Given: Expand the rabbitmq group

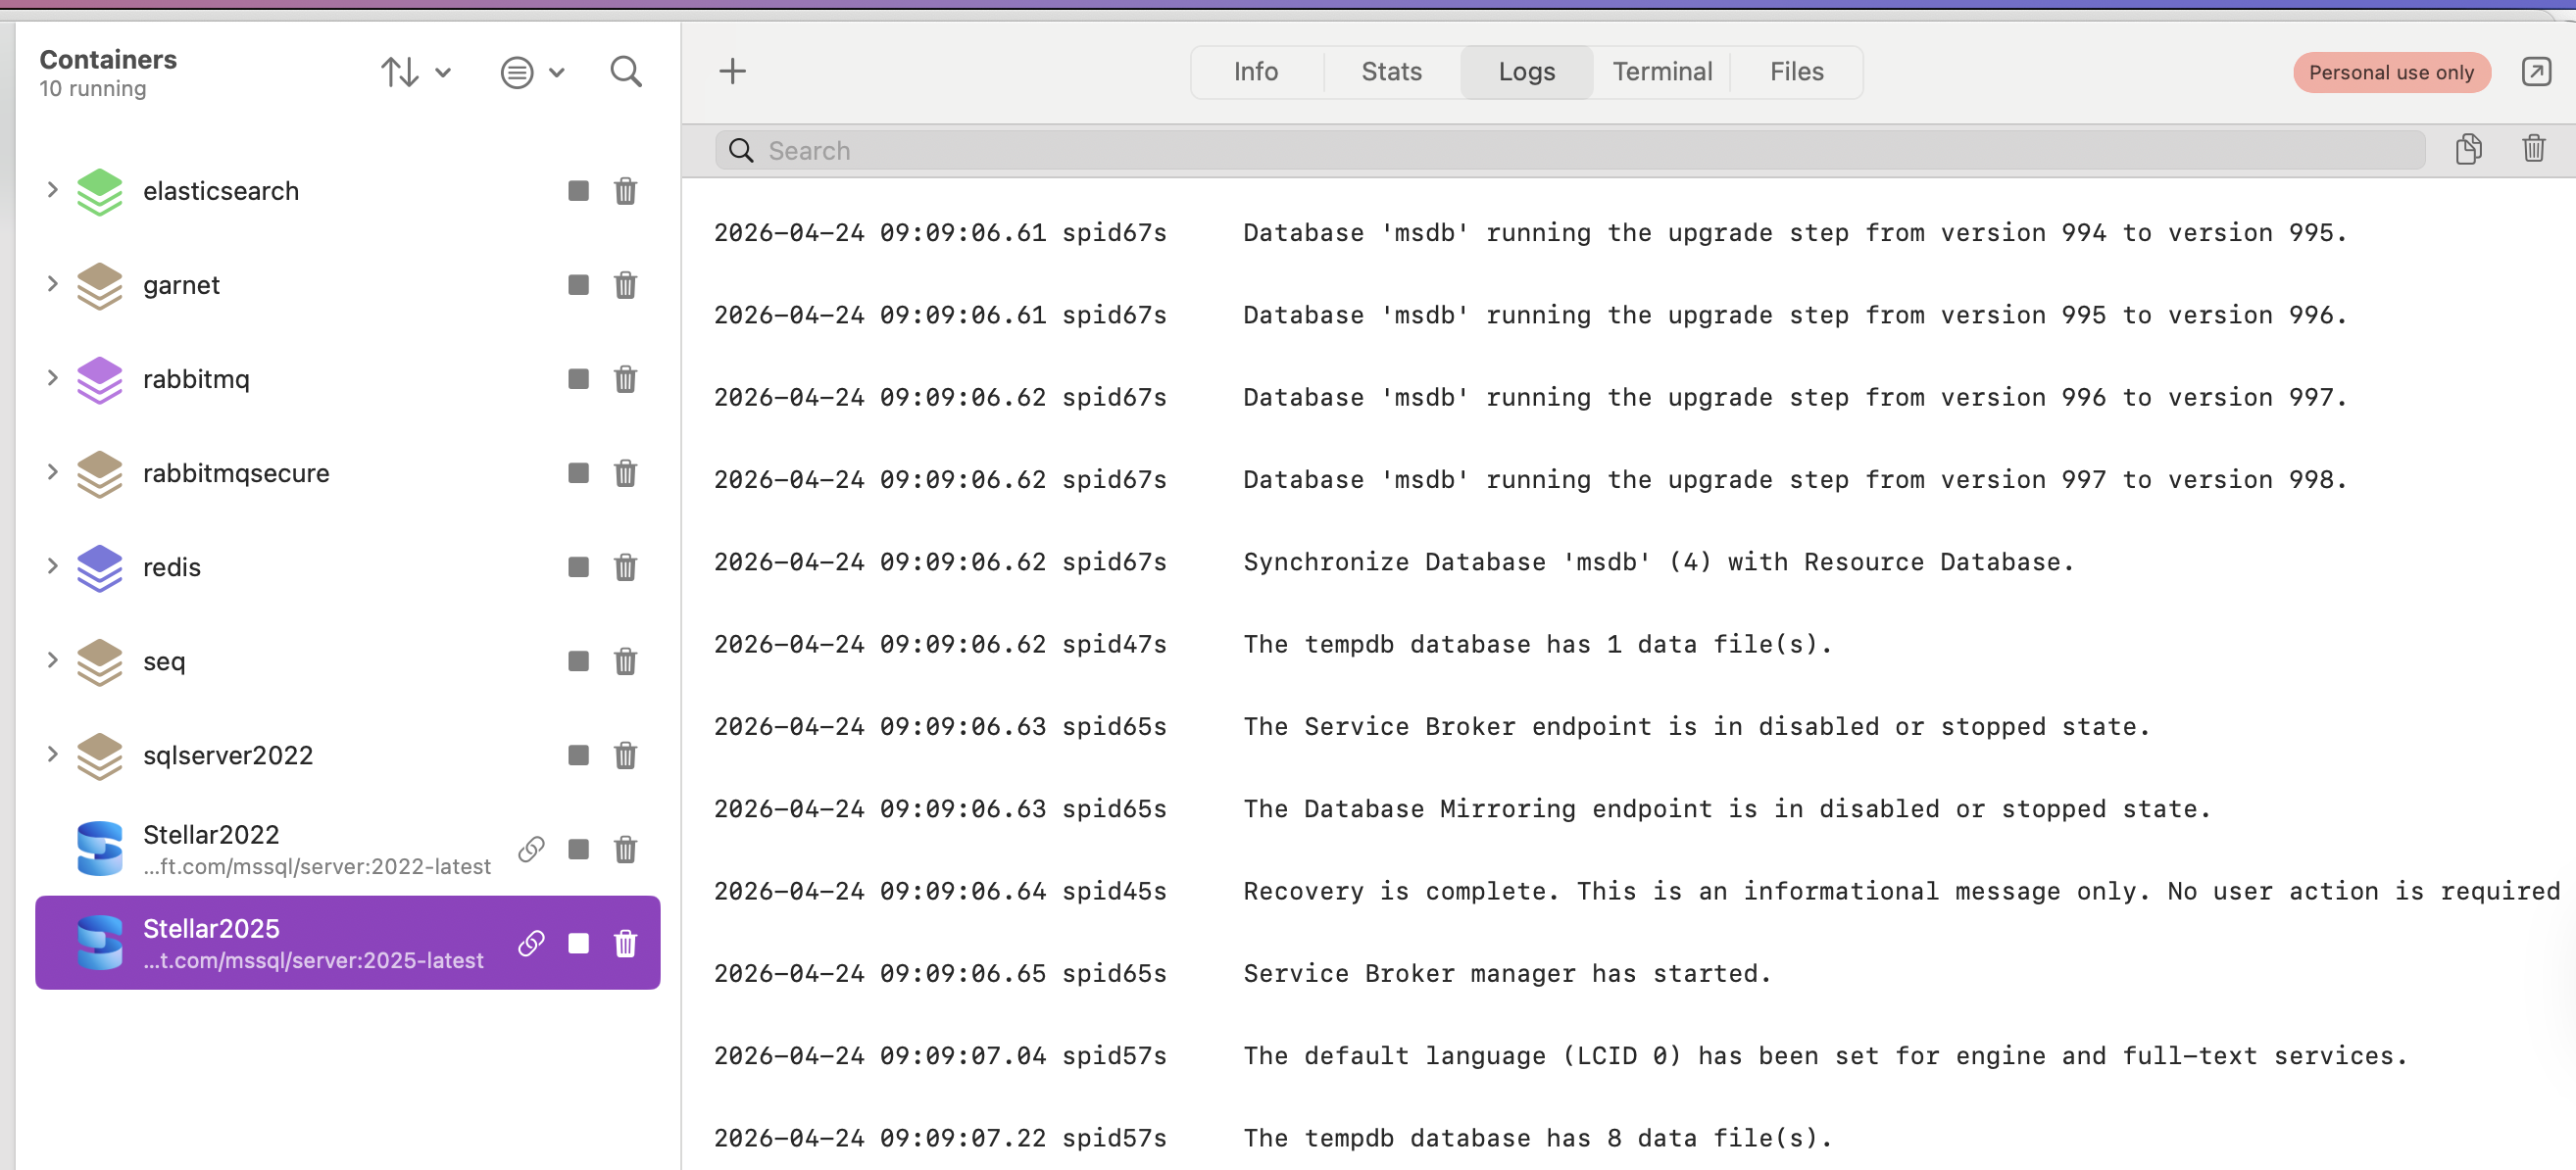Looking at the screenshot, I should [52, 378].
